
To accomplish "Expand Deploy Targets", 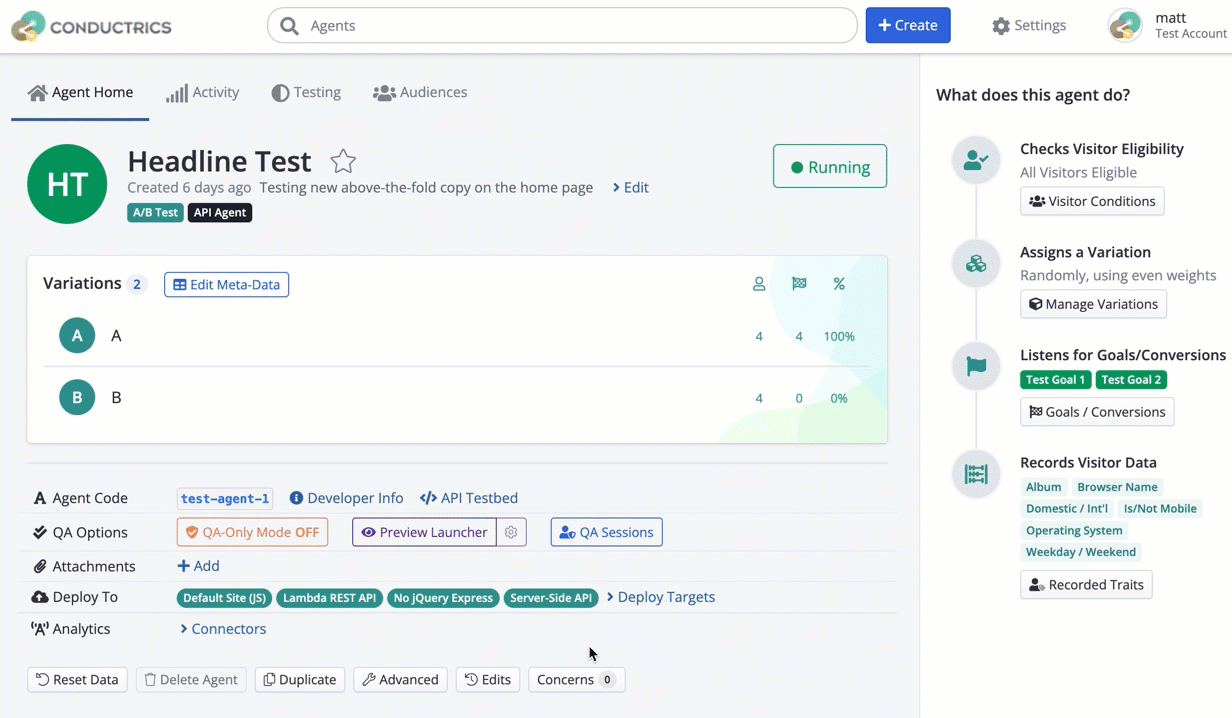I will pos(661,597).
